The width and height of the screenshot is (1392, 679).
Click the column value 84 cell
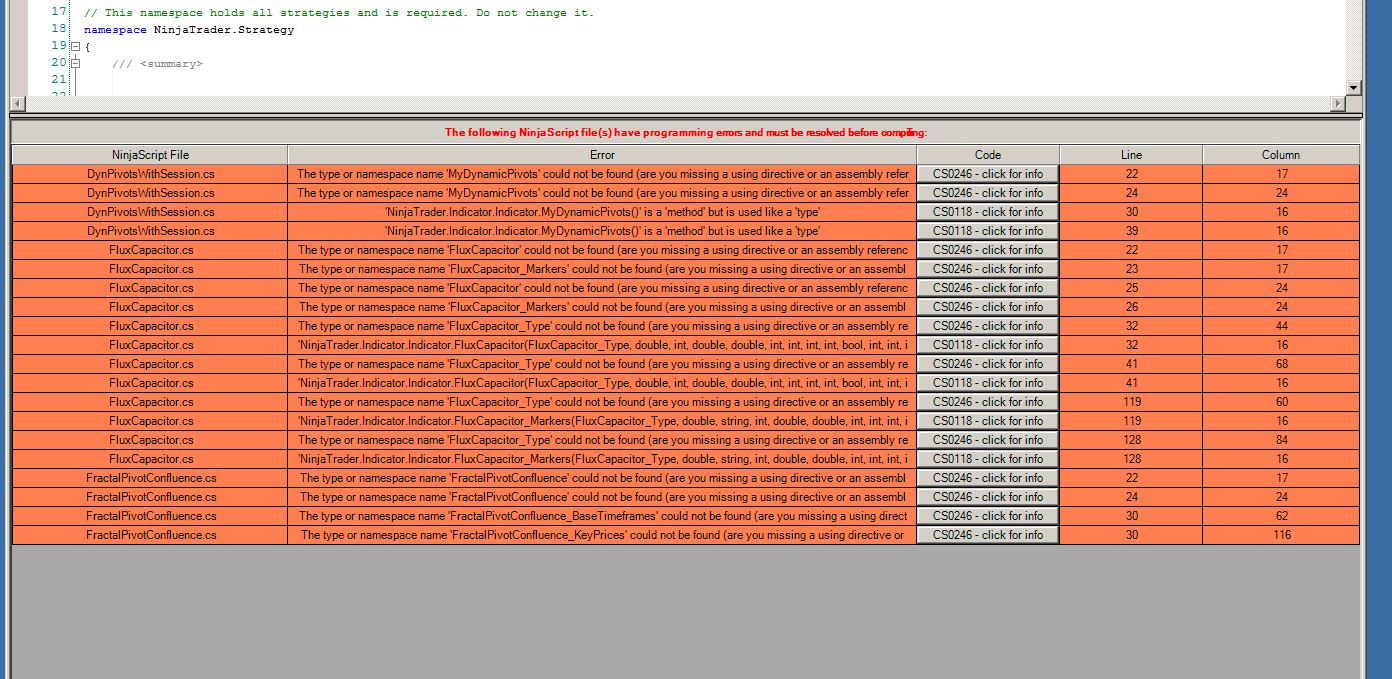pyautogui.click(x=1281, y=440)
